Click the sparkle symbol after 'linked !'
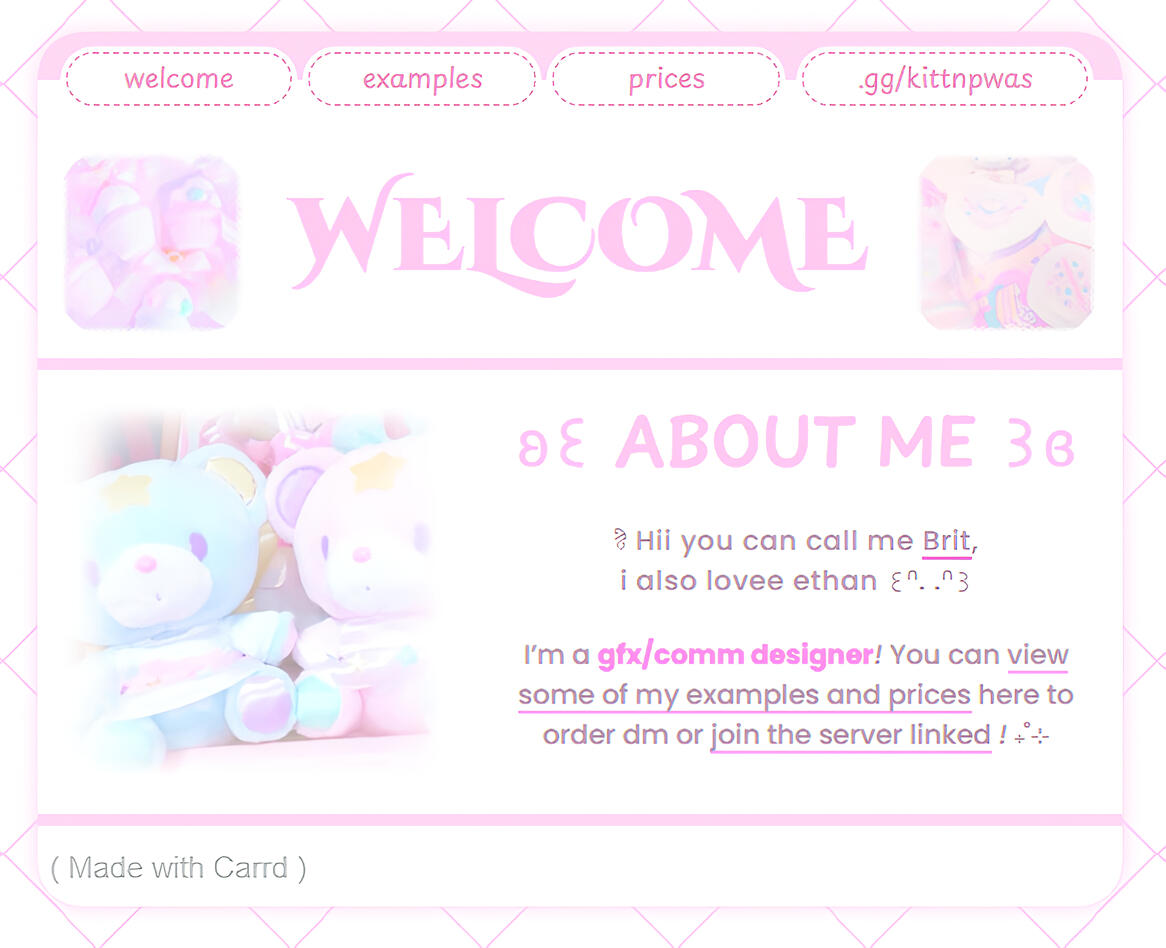Screen dimensions: 1166x948 click(x=1032, y=735)
